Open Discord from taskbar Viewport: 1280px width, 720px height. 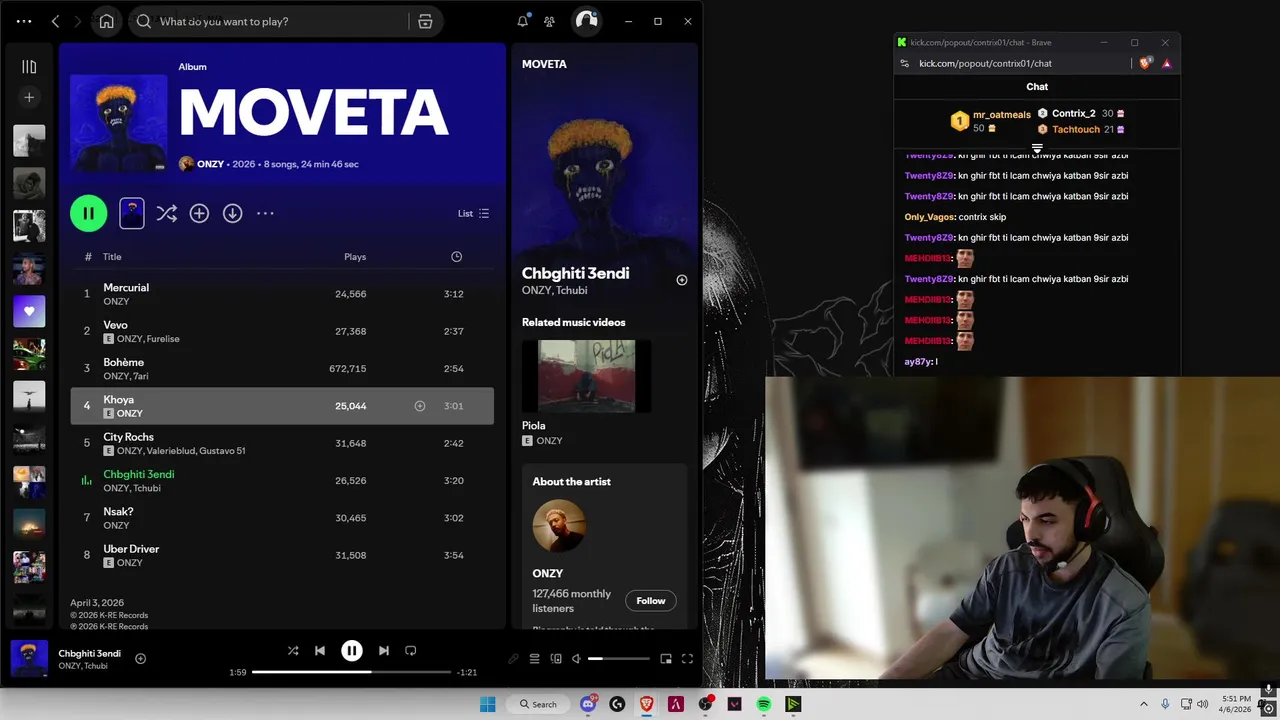(588, 704)
